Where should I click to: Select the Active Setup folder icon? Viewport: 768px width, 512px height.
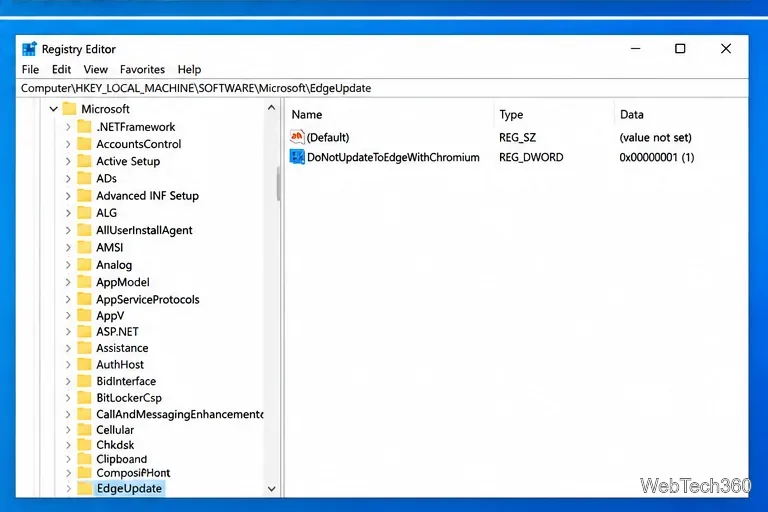click(x=84, y=161)
